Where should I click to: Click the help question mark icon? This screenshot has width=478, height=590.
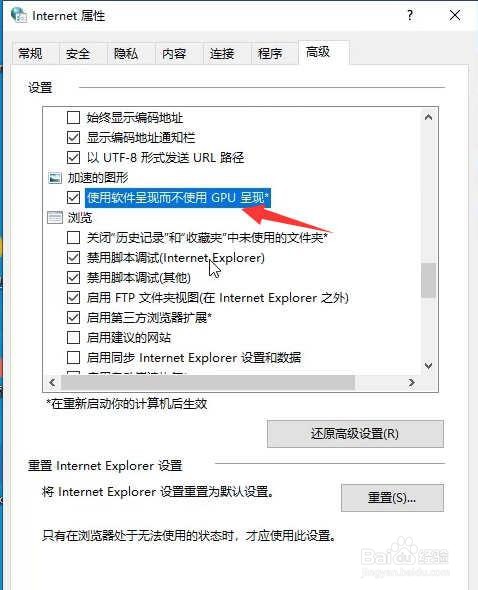coord(410,15)
